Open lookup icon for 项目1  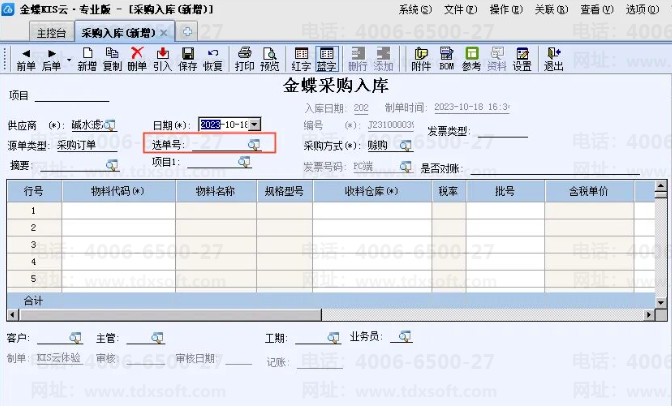pos(244,162)
